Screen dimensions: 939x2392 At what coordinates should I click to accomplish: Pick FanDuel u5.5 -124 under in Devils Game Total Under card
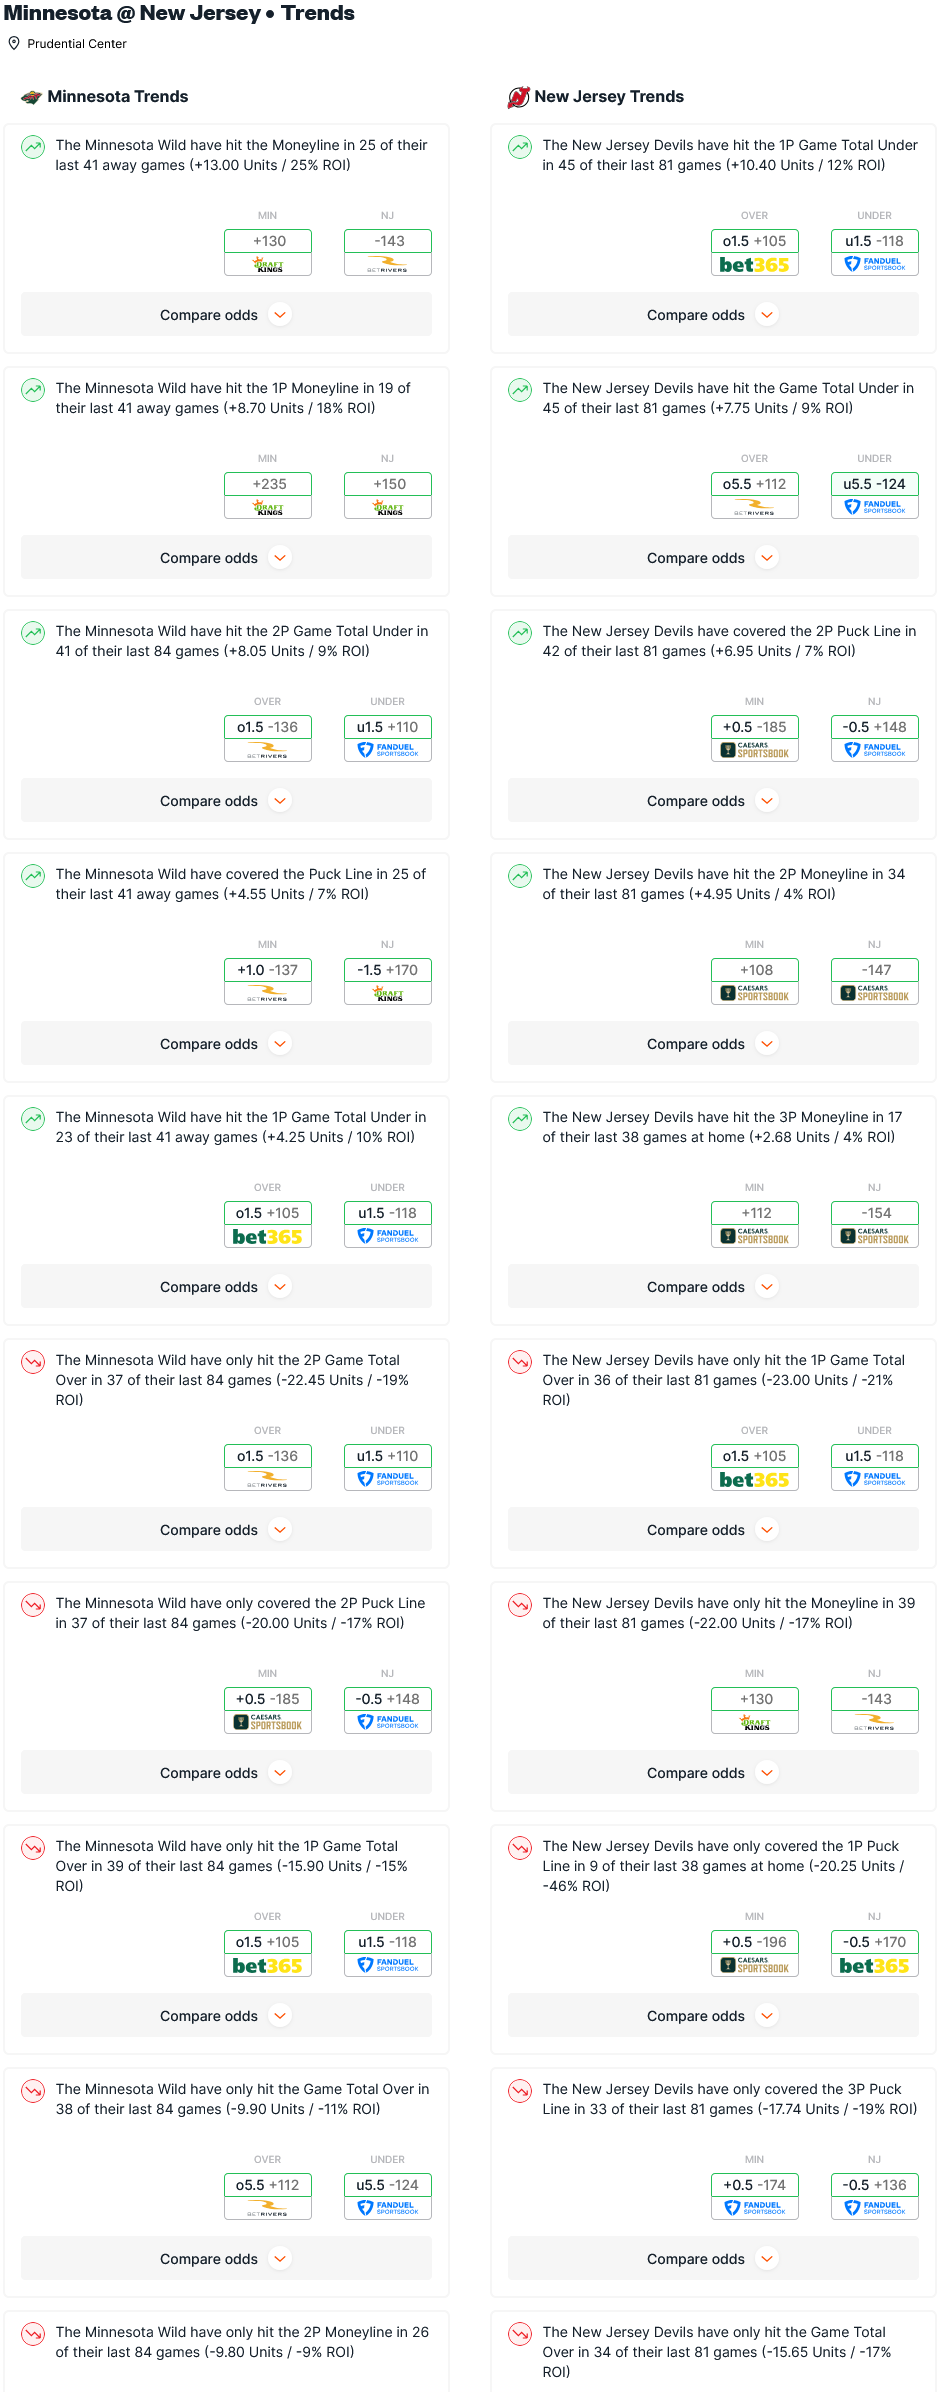pos(875,495)
